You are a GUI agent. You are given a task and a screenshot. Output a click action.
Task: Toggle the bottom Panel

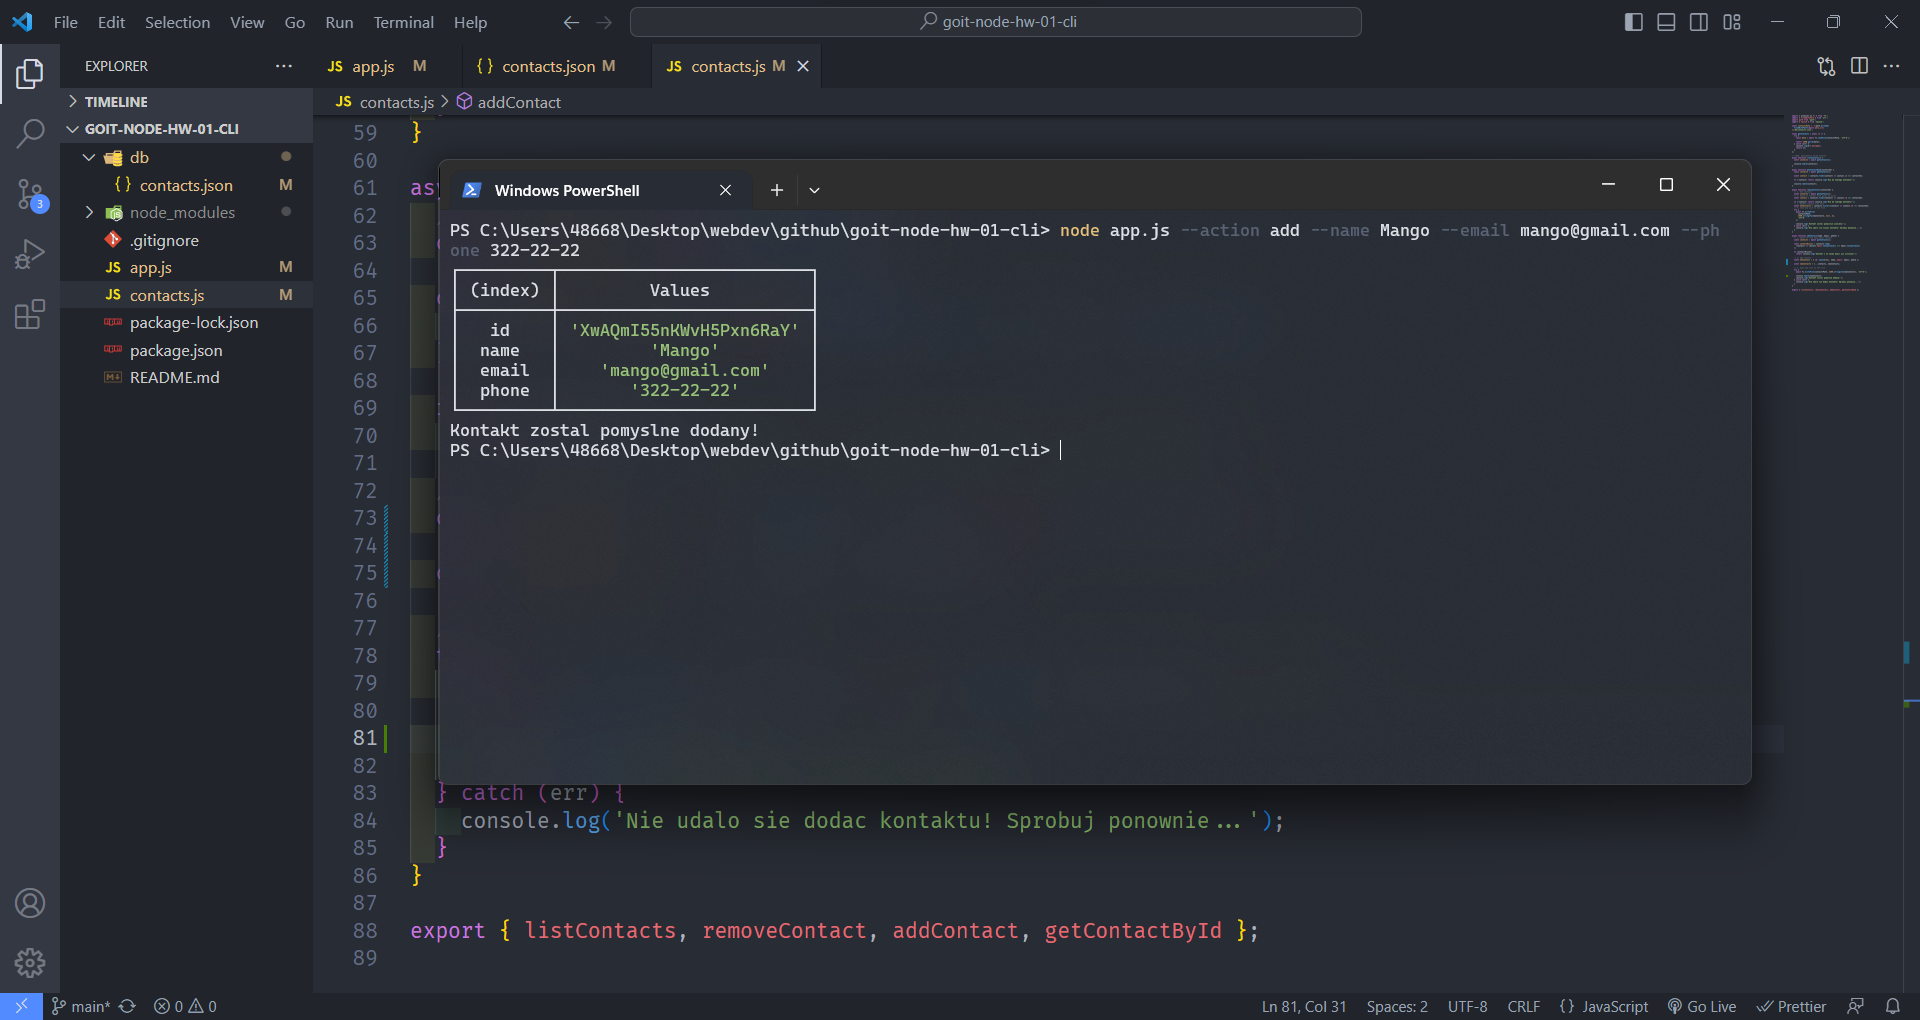(x=1666, y=22)
